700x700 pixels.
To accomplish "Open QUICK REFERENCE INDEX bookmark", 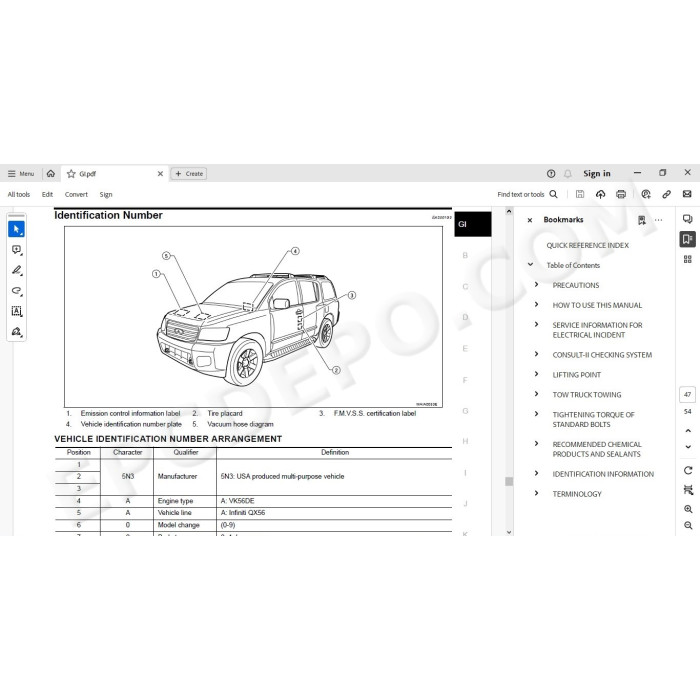I will [x=588, y=245].
